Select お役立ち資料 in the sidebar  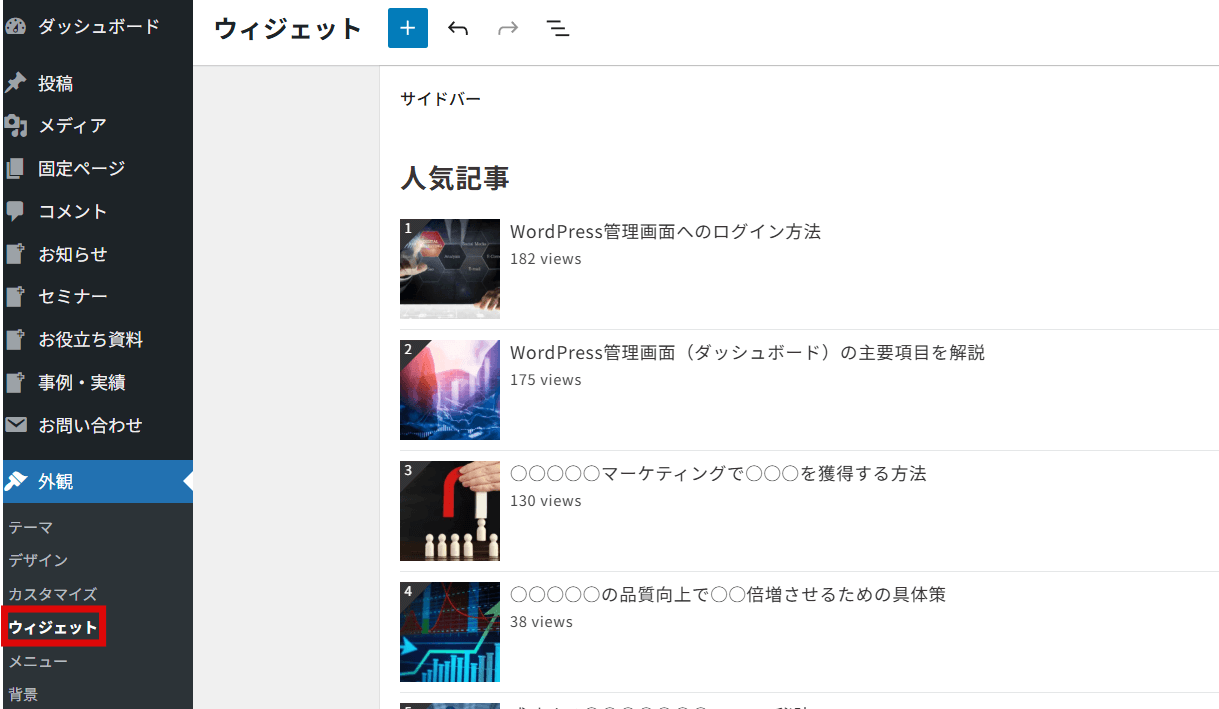click(90, 340)
